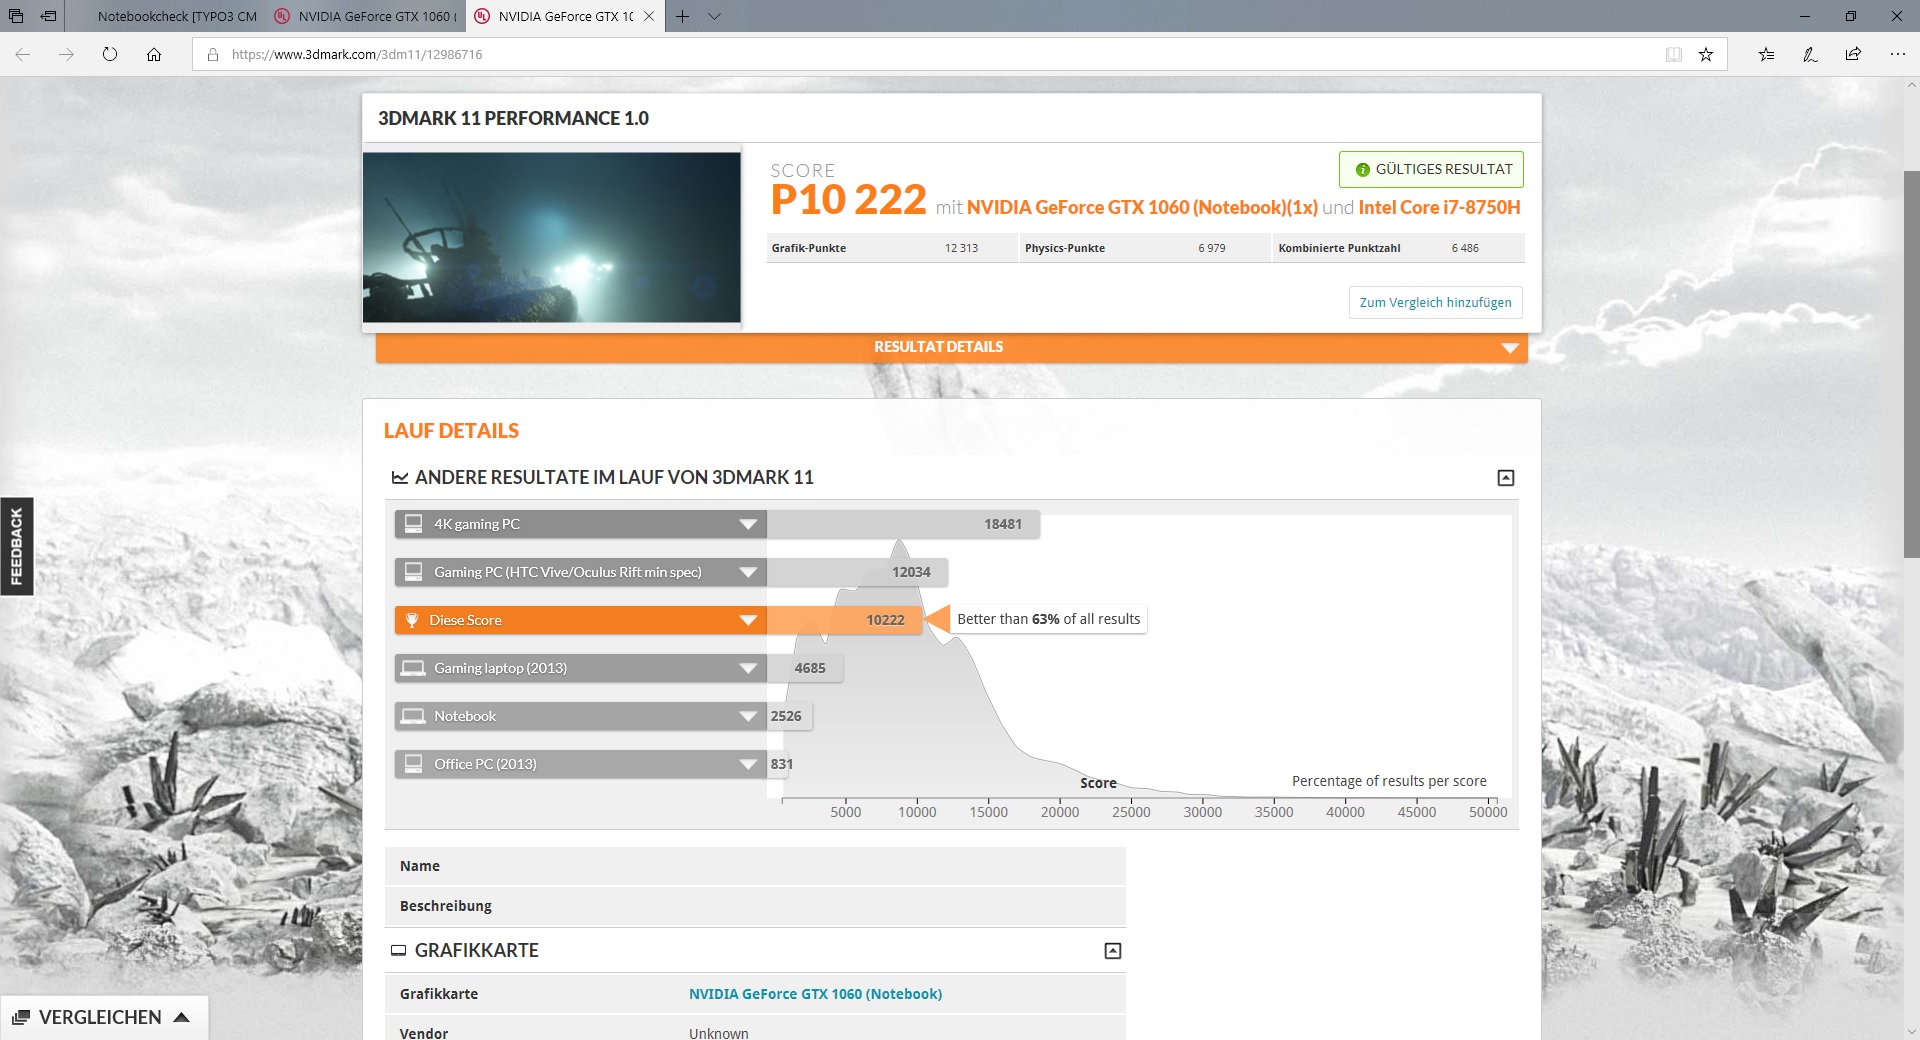Click the chart icon beside Andere Resultate
1920x1040 pixels.
(399, 478)
